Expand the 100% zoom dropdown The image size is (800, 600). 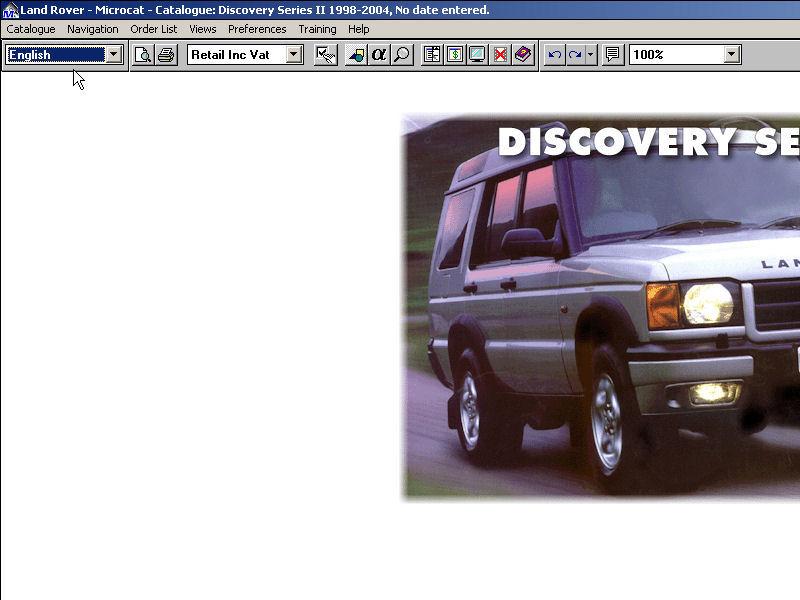coord(732,55)
